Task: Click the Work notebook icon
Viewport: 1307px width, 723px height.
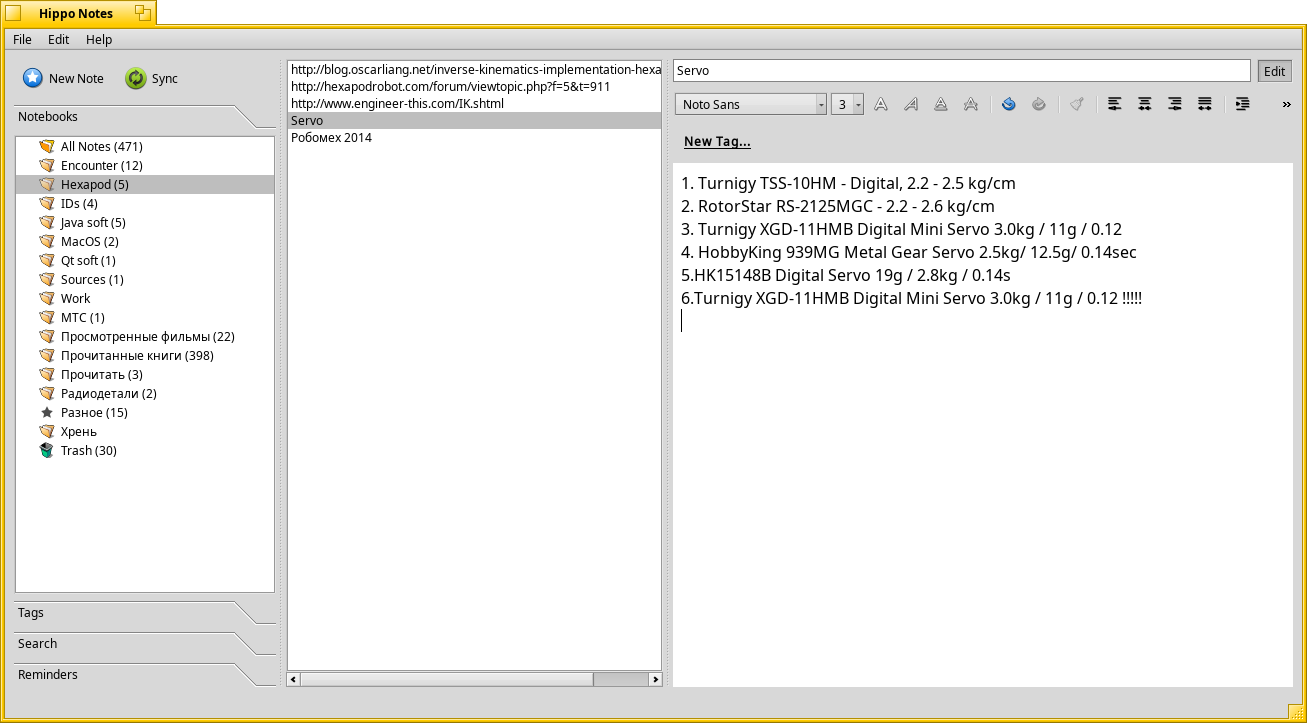Action: (46, 299)
